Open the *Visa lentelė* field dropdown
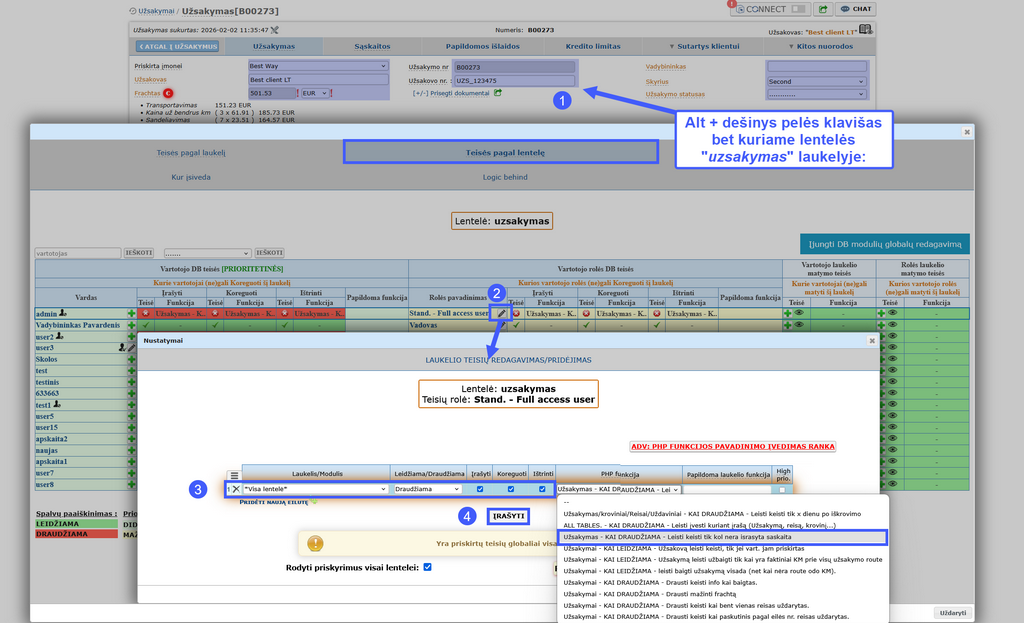1024x623 pixels. 315,489
